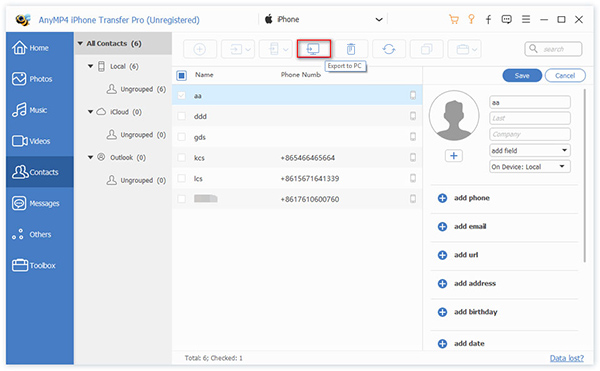The width and height of the screenshot is (600, 371).
Task: Collapse the iCloud (0) tree node
Action: coord(91,112)
